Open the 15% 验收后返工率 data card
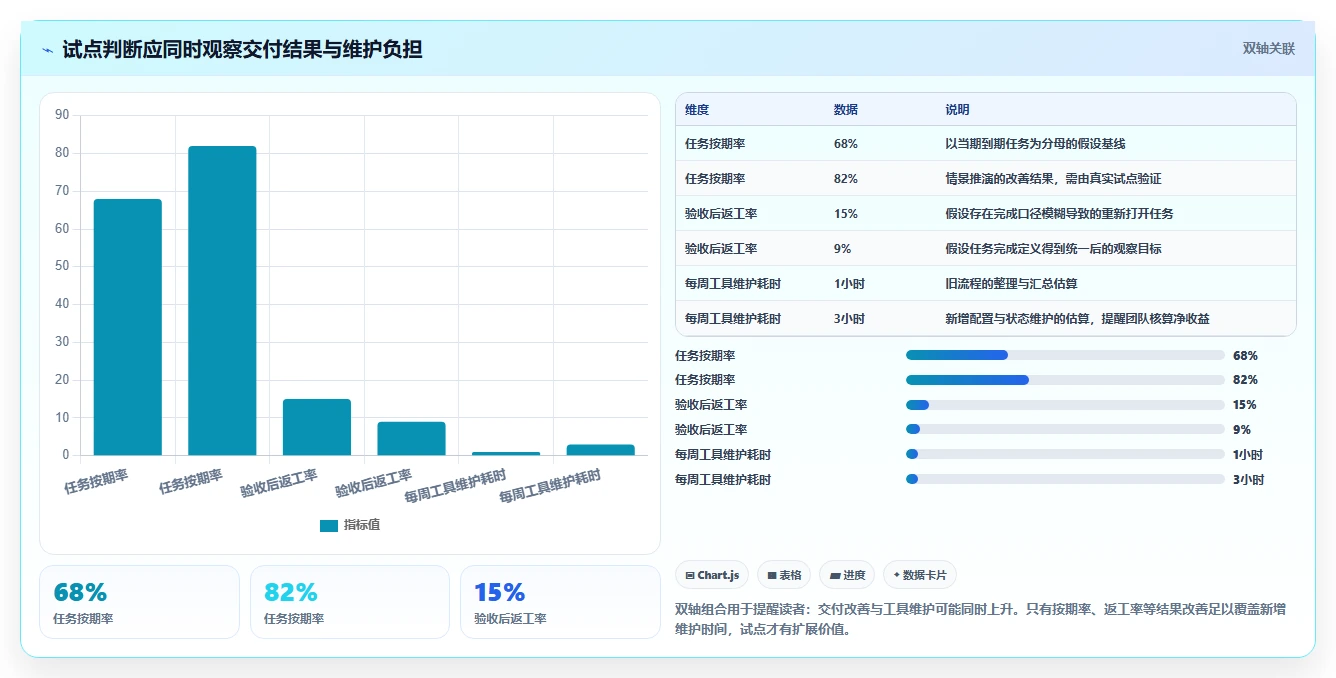 tap(560, 602)
